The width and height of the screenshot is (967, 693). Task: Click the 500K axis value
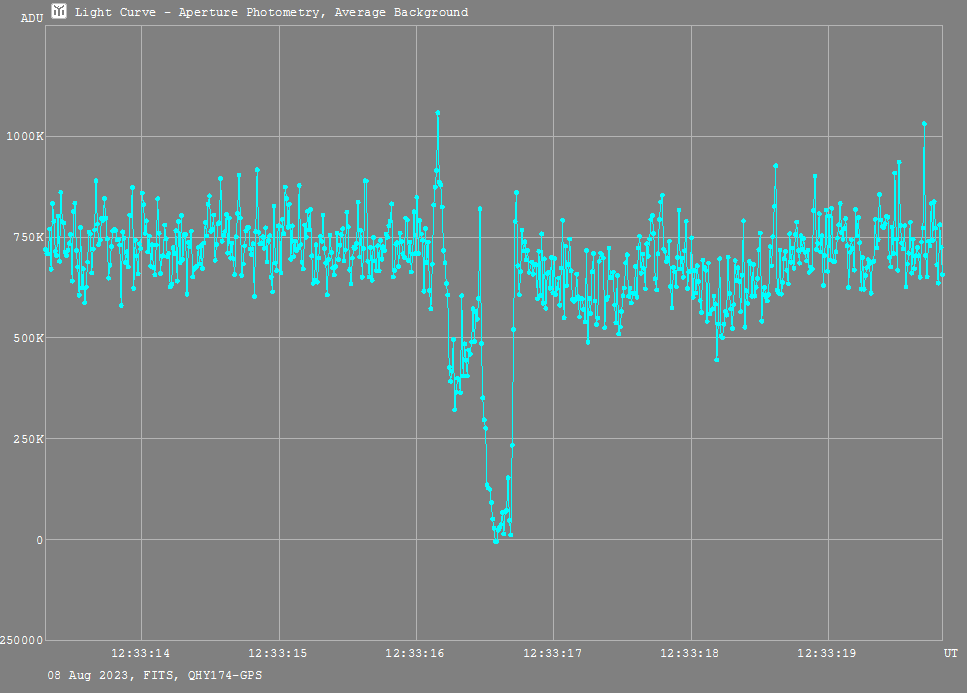[x=28, y=338]
